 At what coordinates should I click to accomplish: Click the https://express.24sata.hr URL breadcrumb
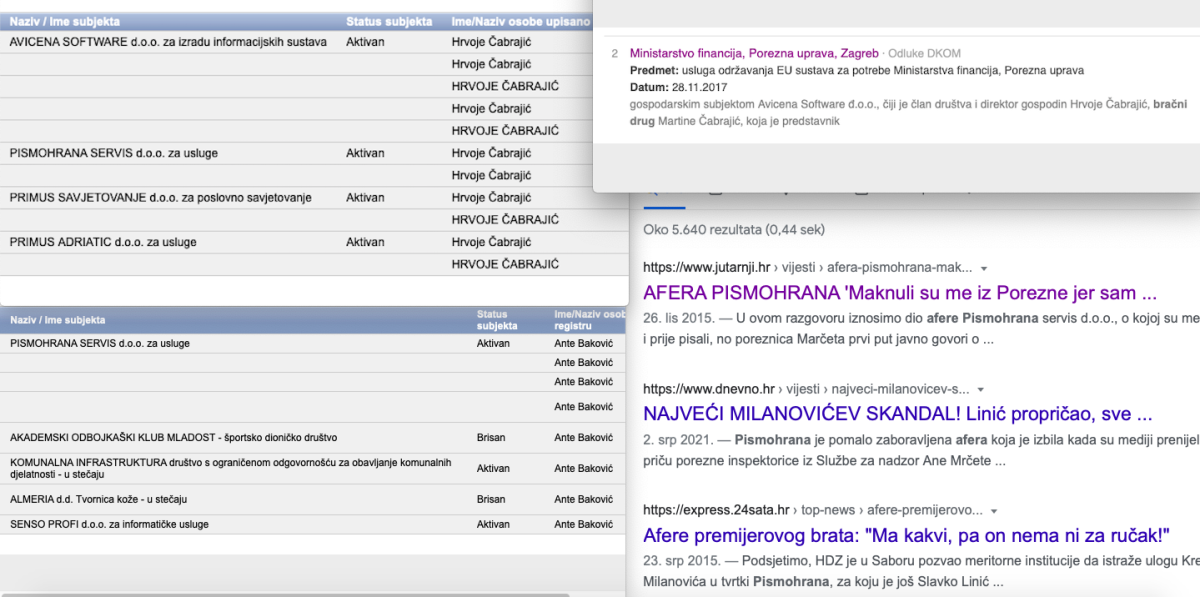[813, 509]
